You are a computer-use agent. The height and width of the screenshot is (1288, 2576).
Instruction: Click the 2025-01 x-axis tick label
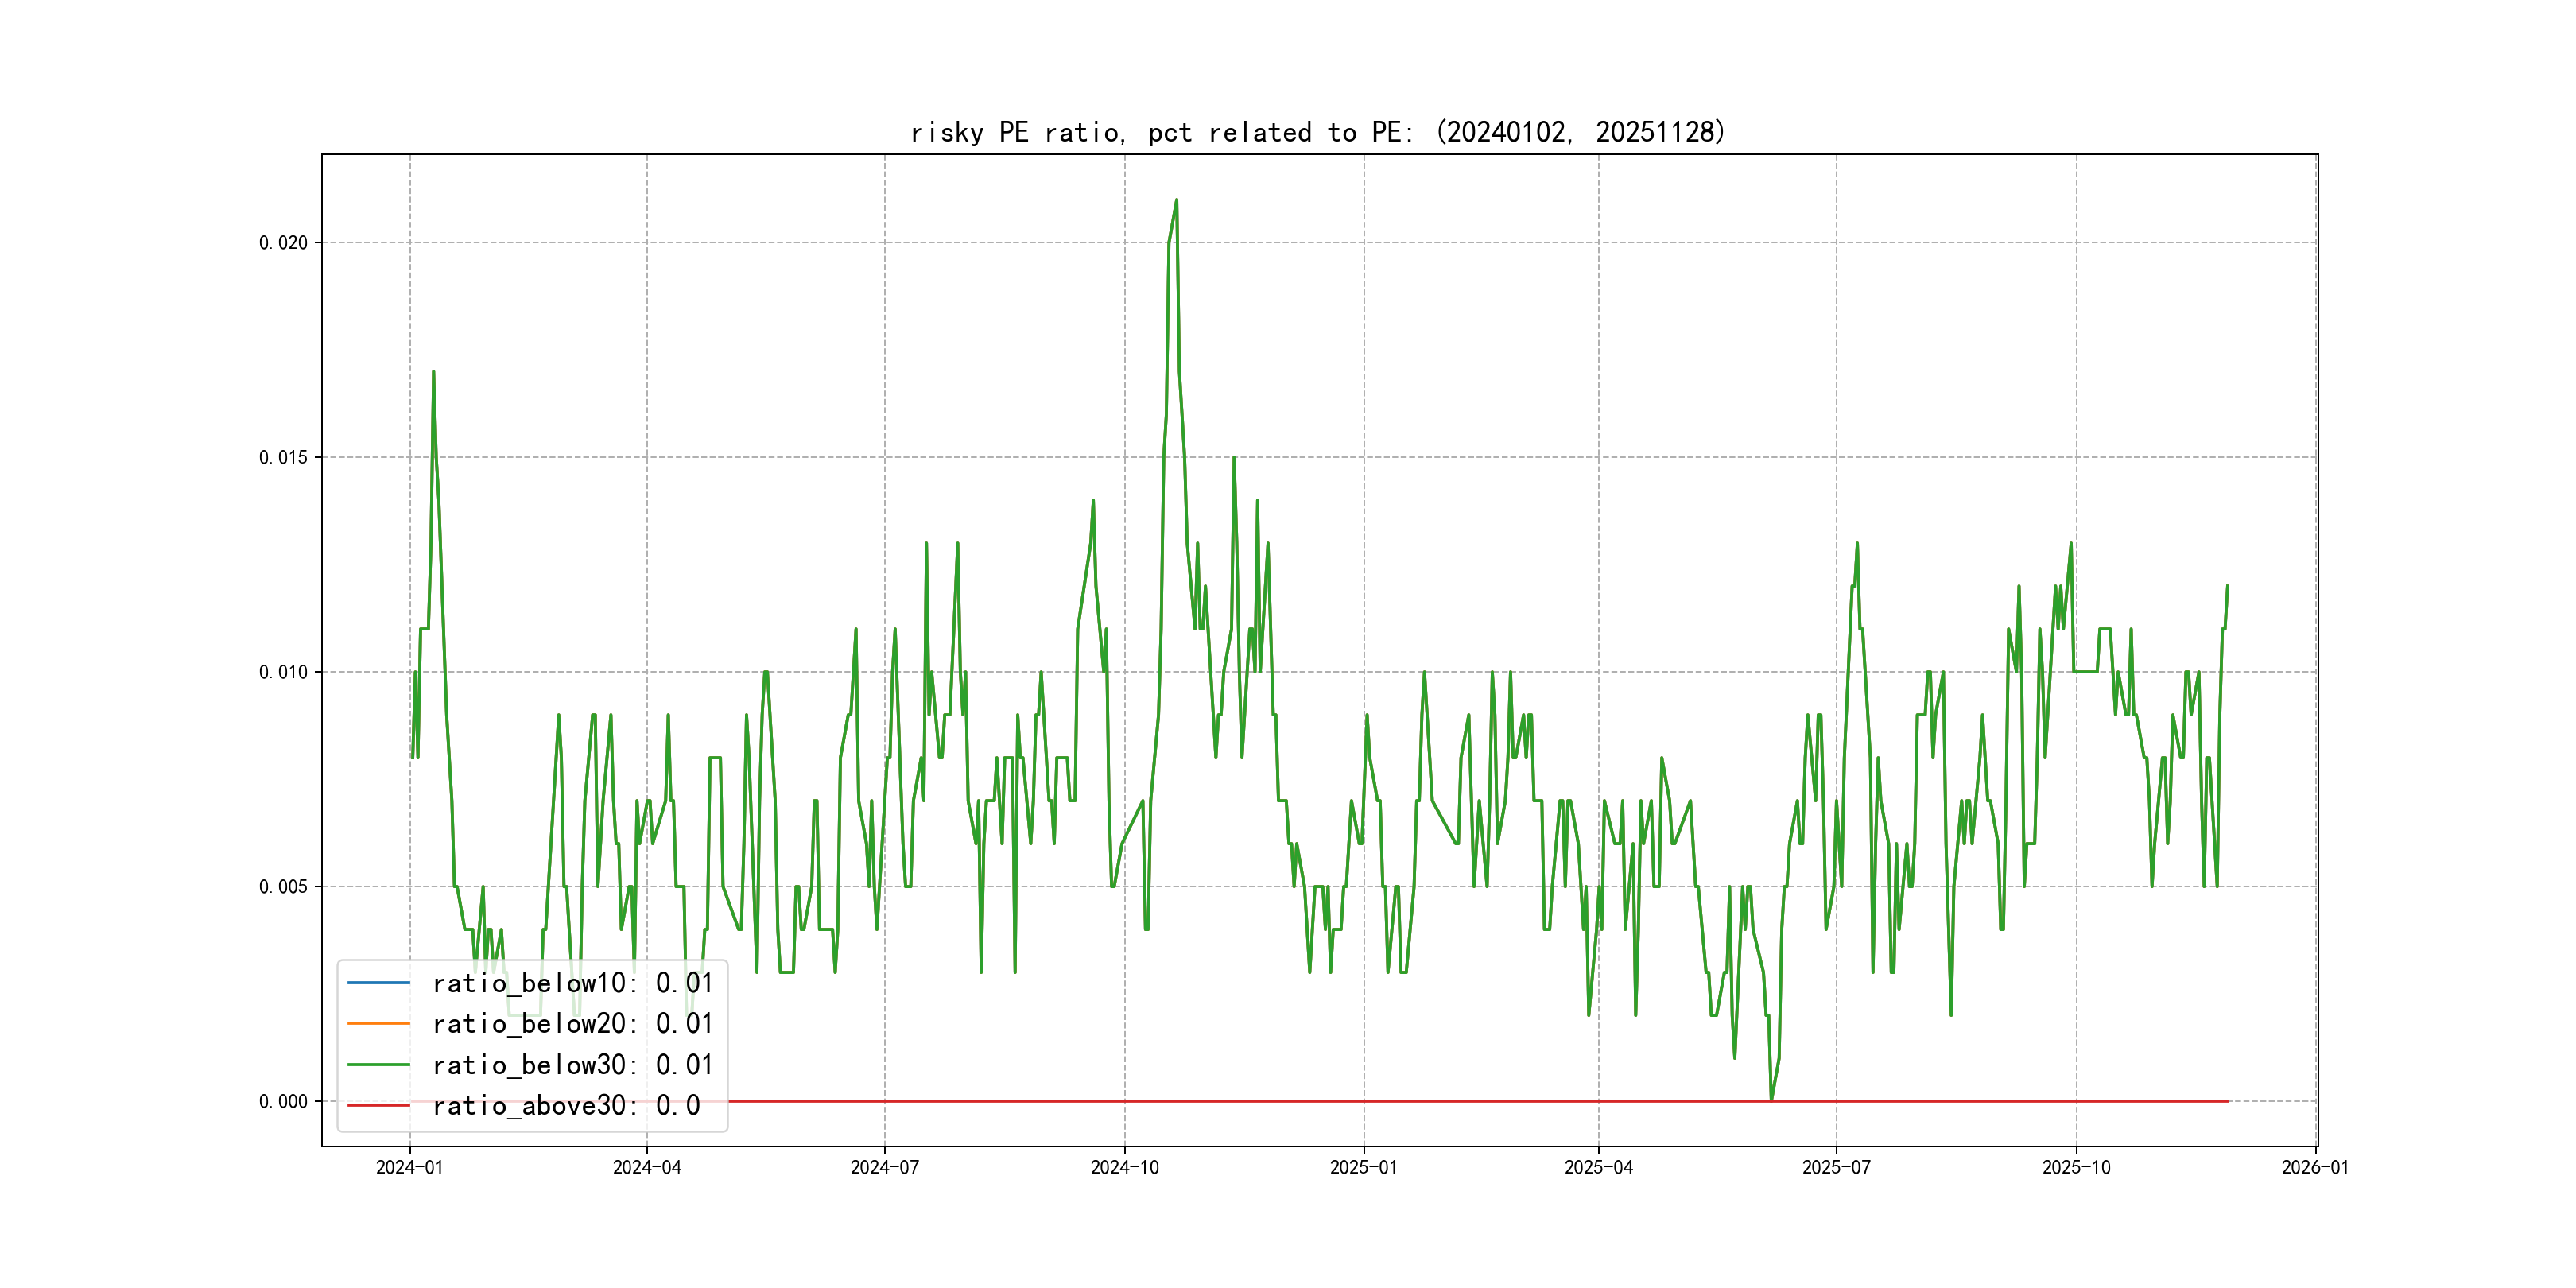1363,1168
